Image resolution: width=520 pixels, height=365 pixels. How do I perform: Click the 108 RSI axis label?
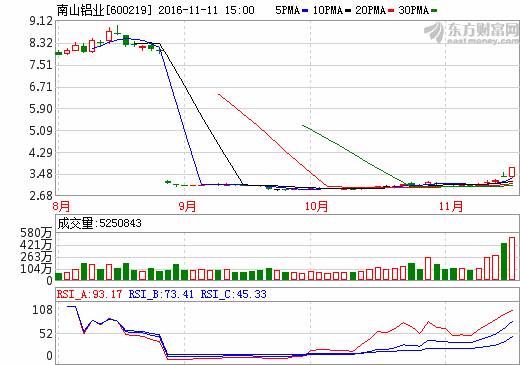[x=42, y=310]
